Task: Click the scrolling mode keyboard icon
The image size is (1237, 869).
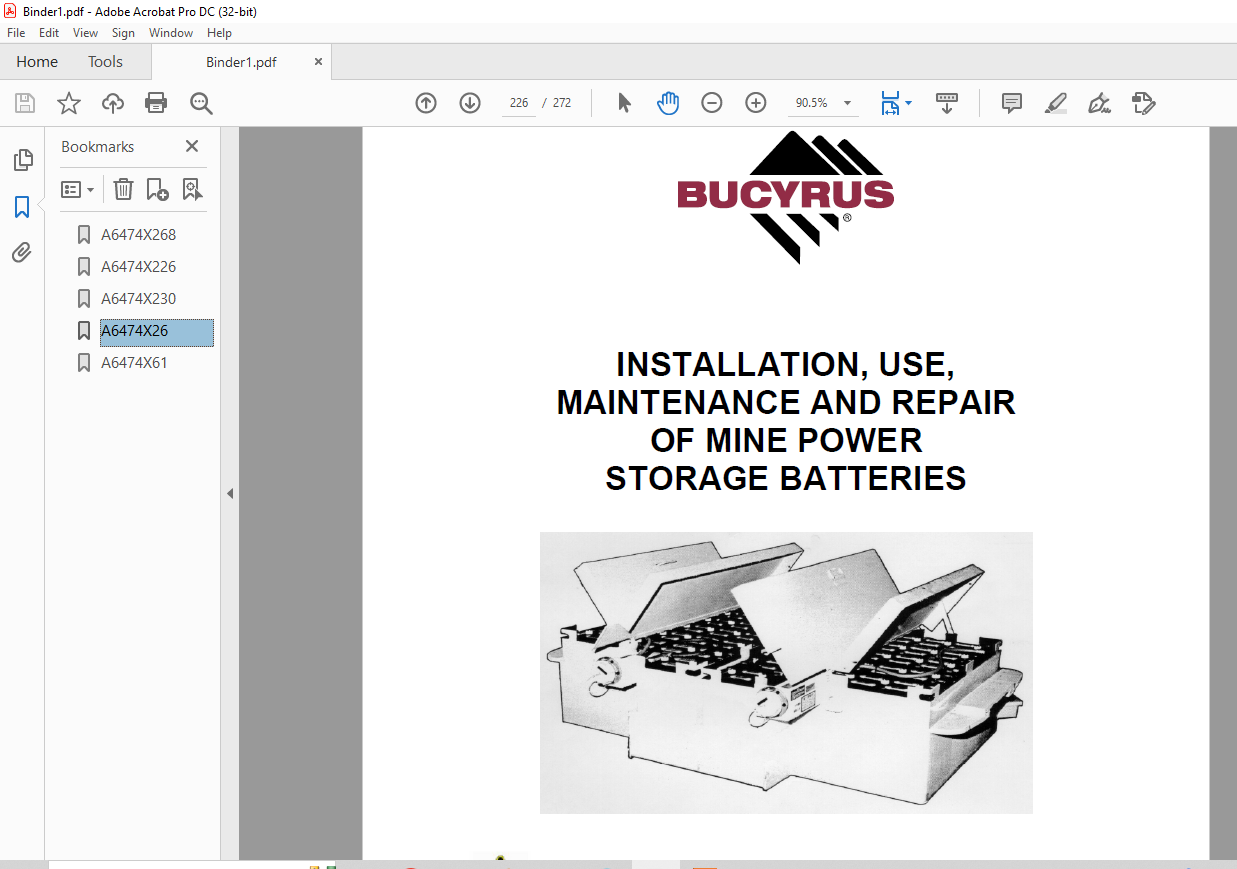Action: [x=947, y=103]
